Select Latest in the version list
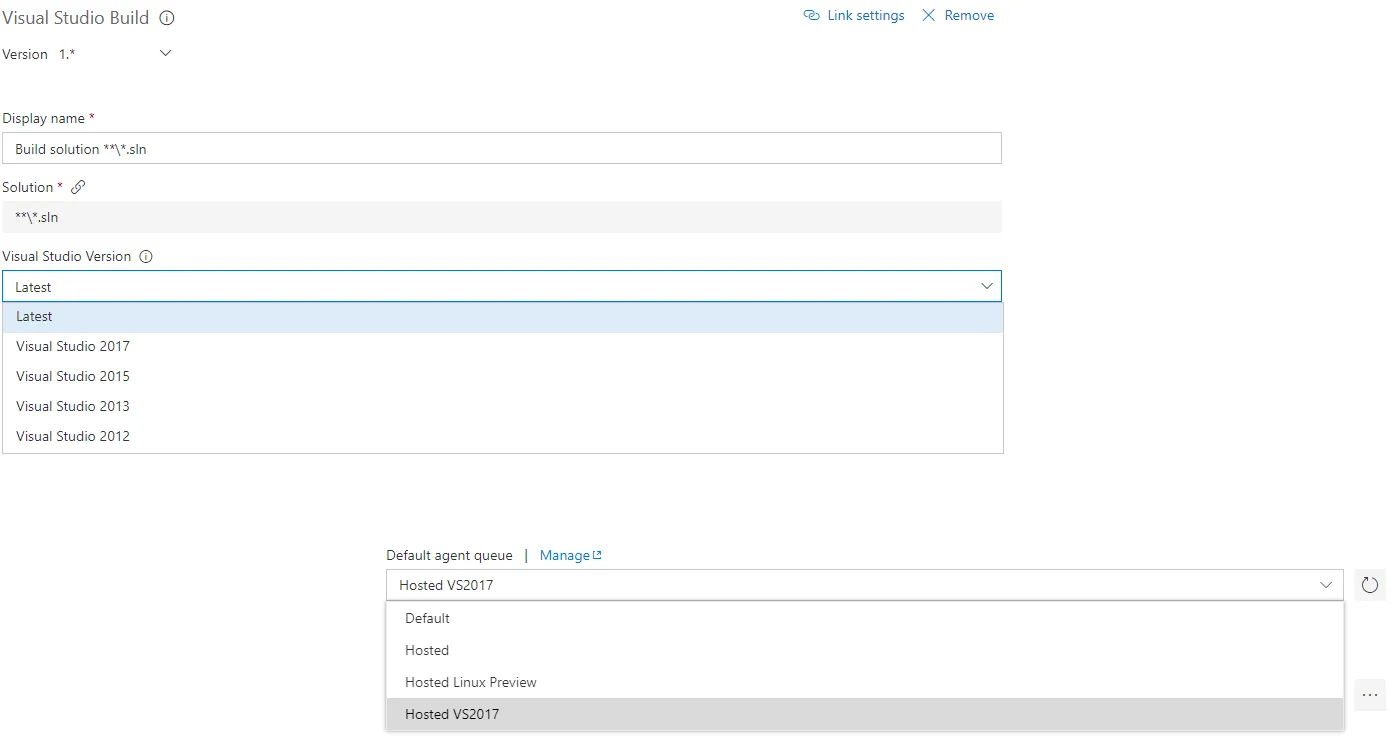 [503, 317]
